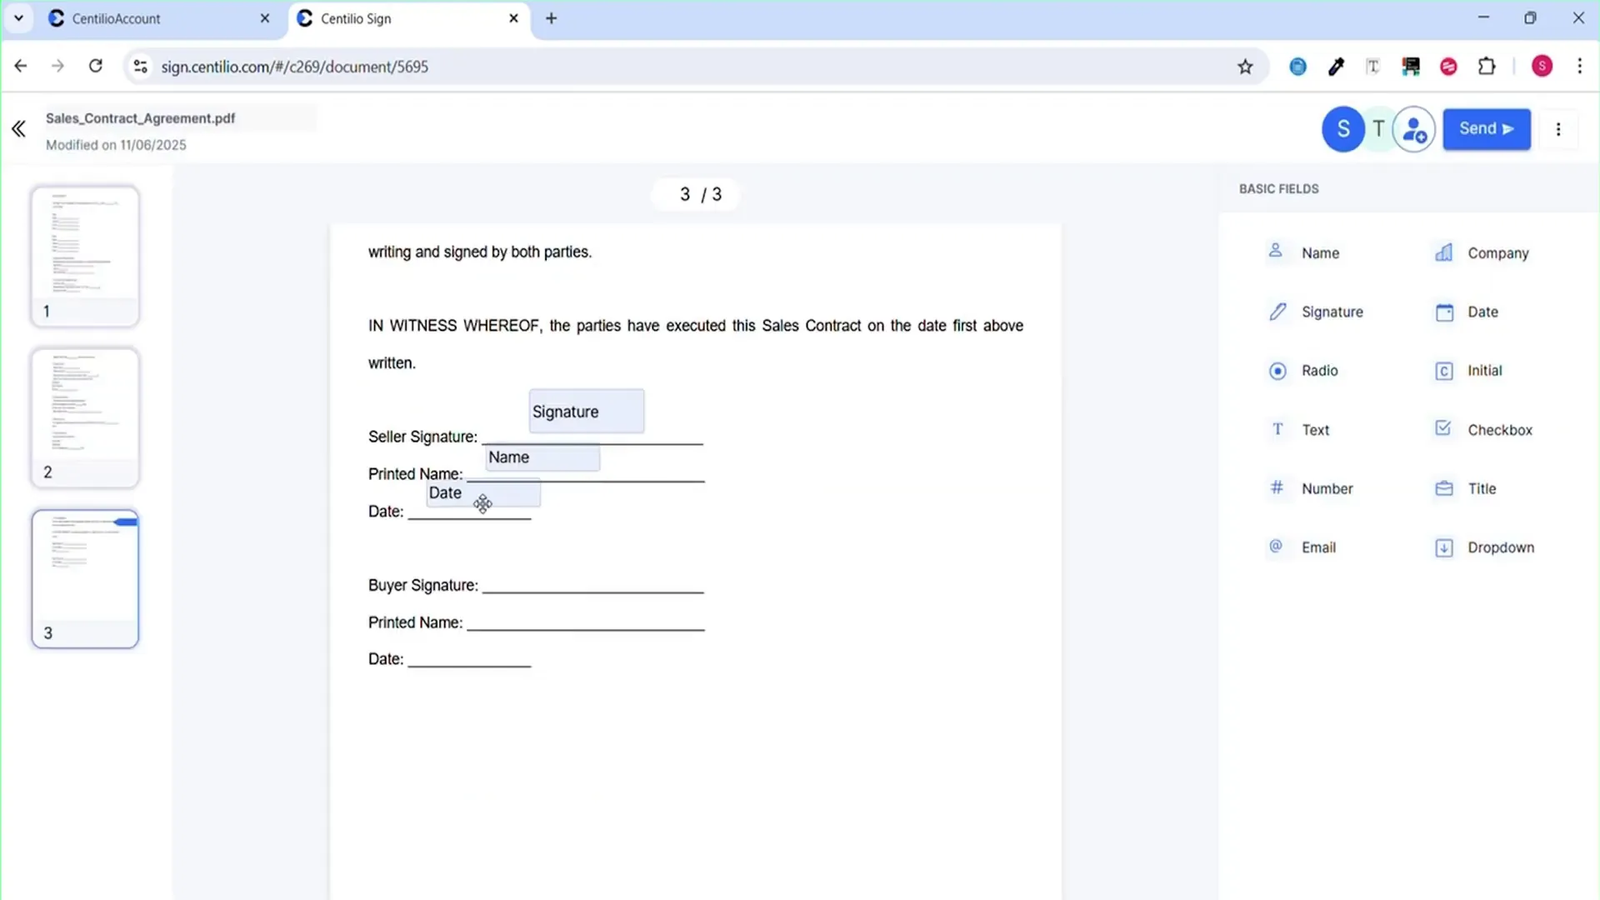Open recipient T avatar

1378,129
